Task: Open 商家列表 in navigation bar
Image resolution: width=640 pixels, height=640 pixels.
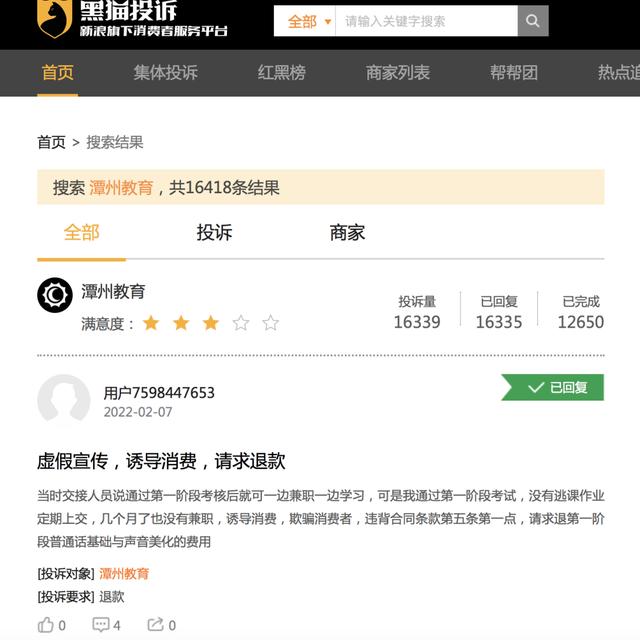Action: [398, 73]
